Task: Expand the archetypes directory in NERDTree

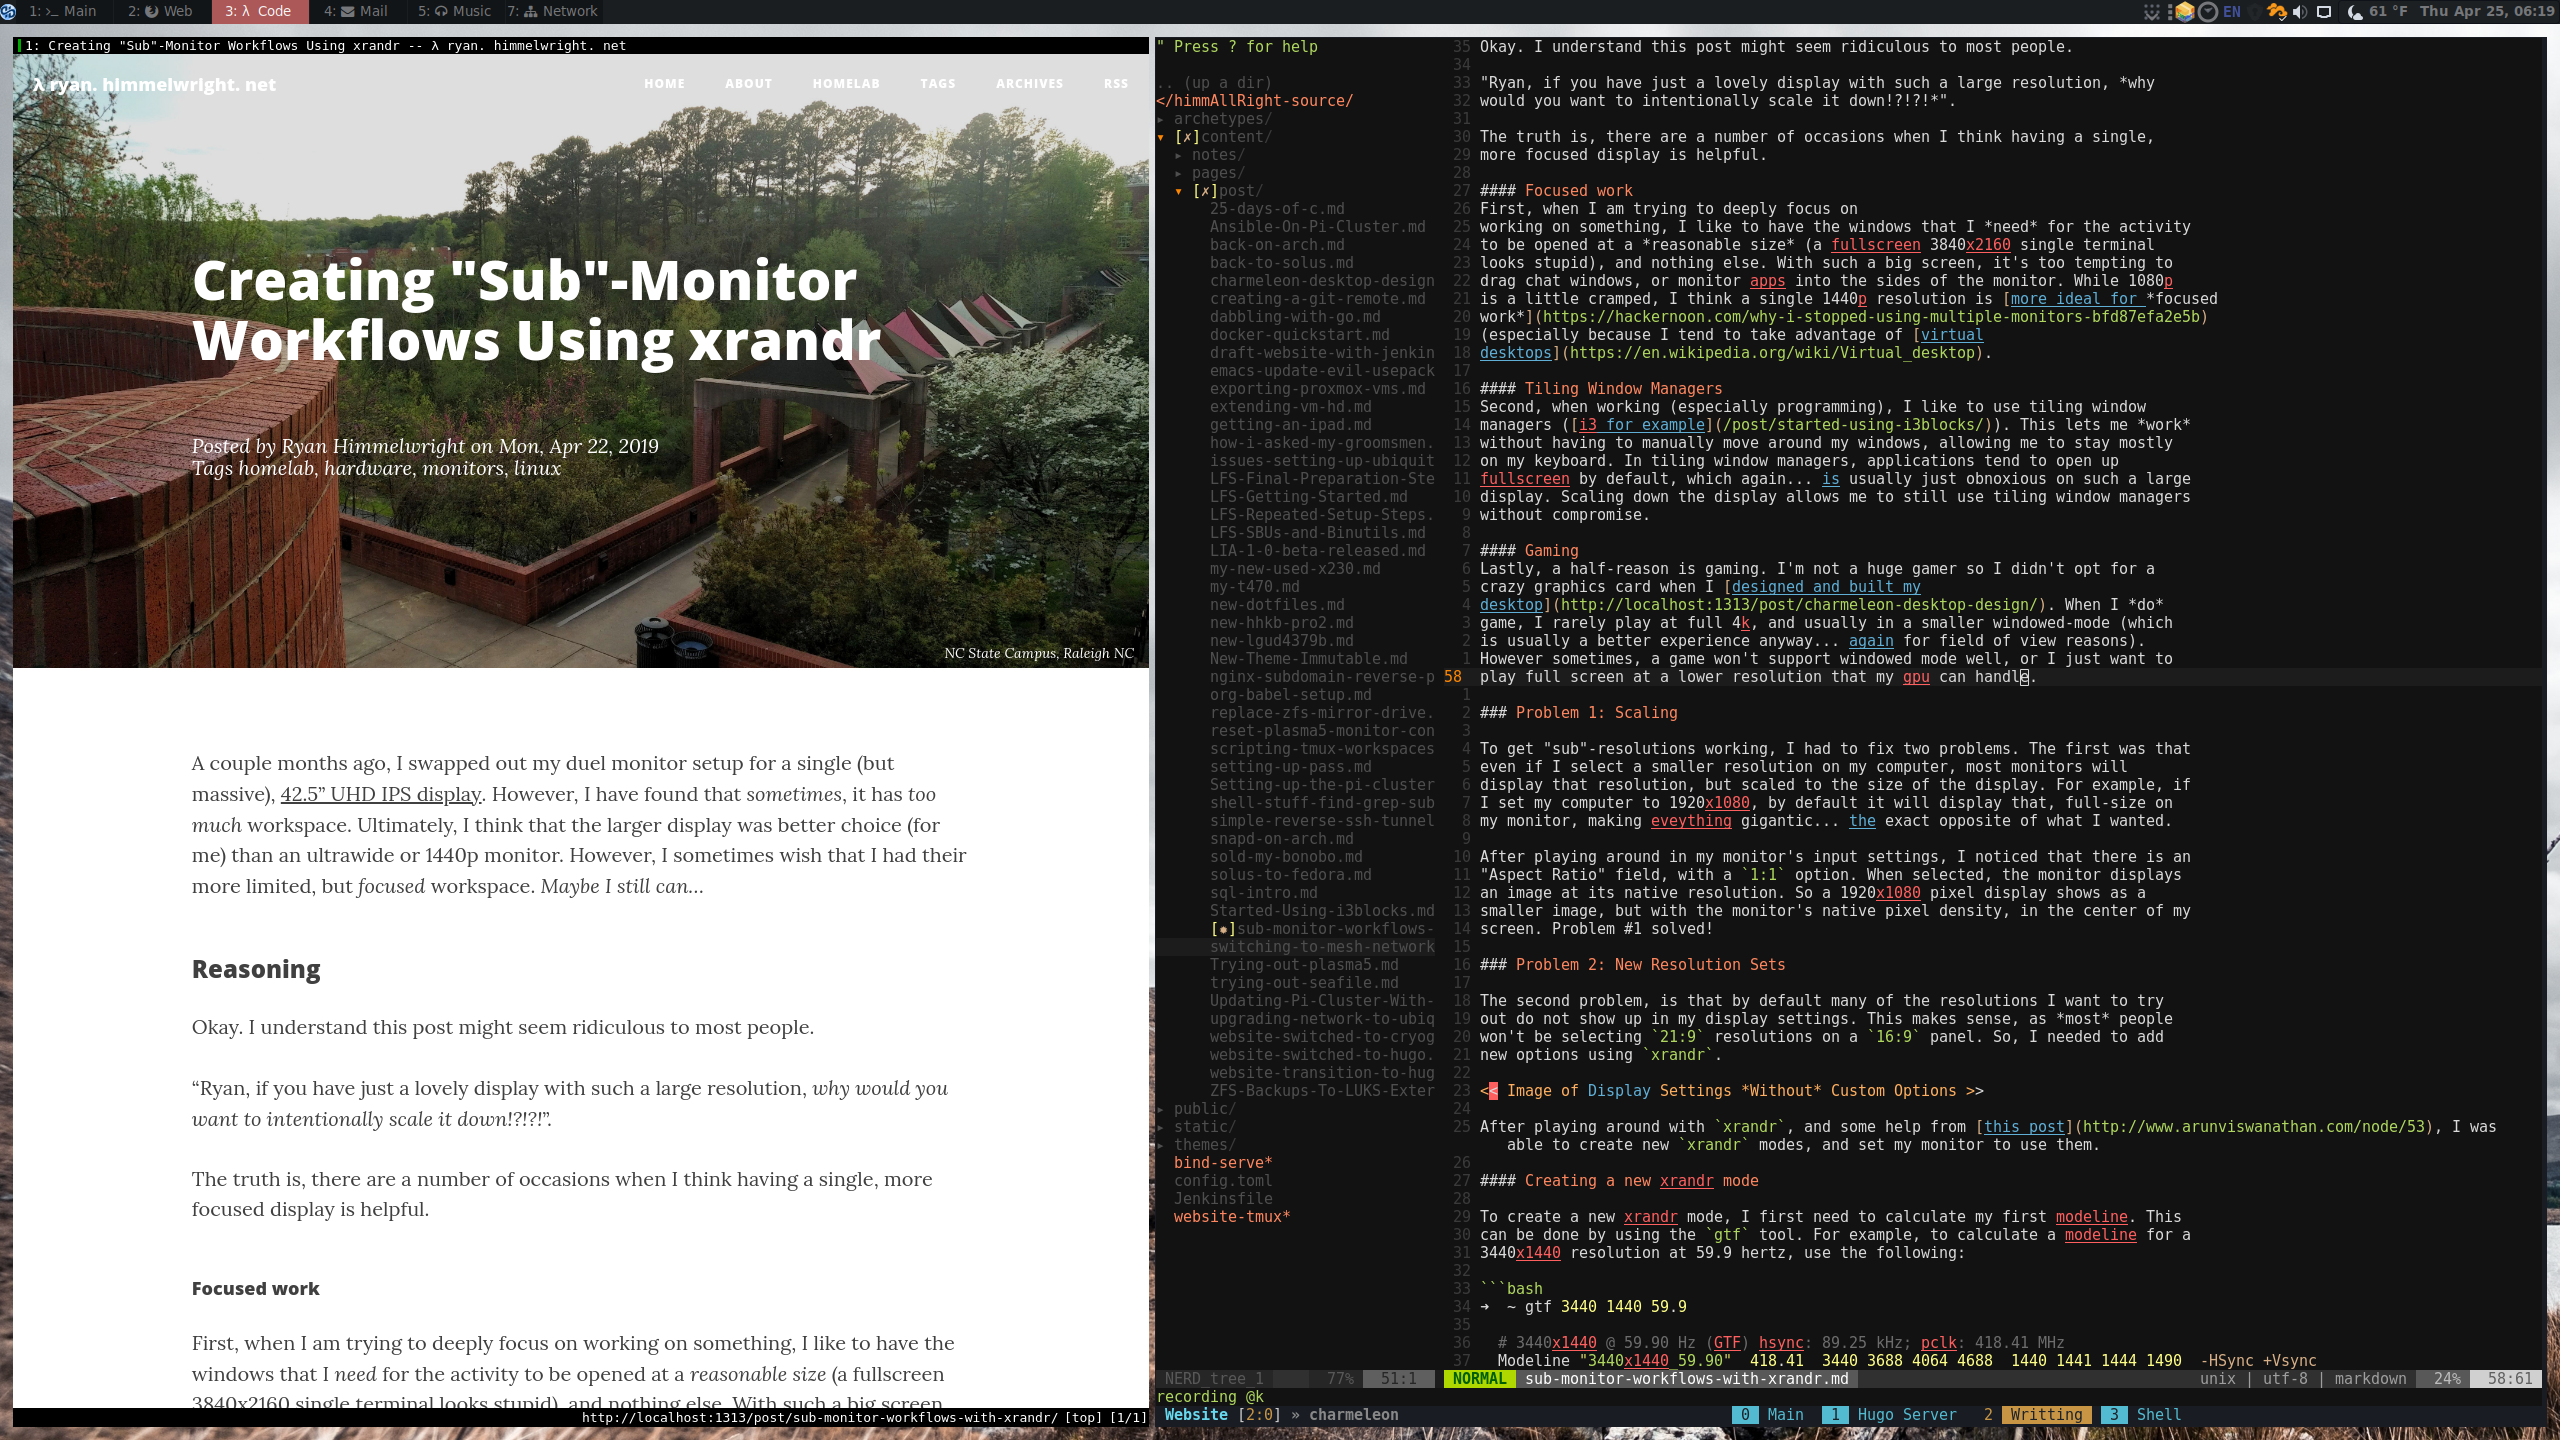Action: point(1161,119)
